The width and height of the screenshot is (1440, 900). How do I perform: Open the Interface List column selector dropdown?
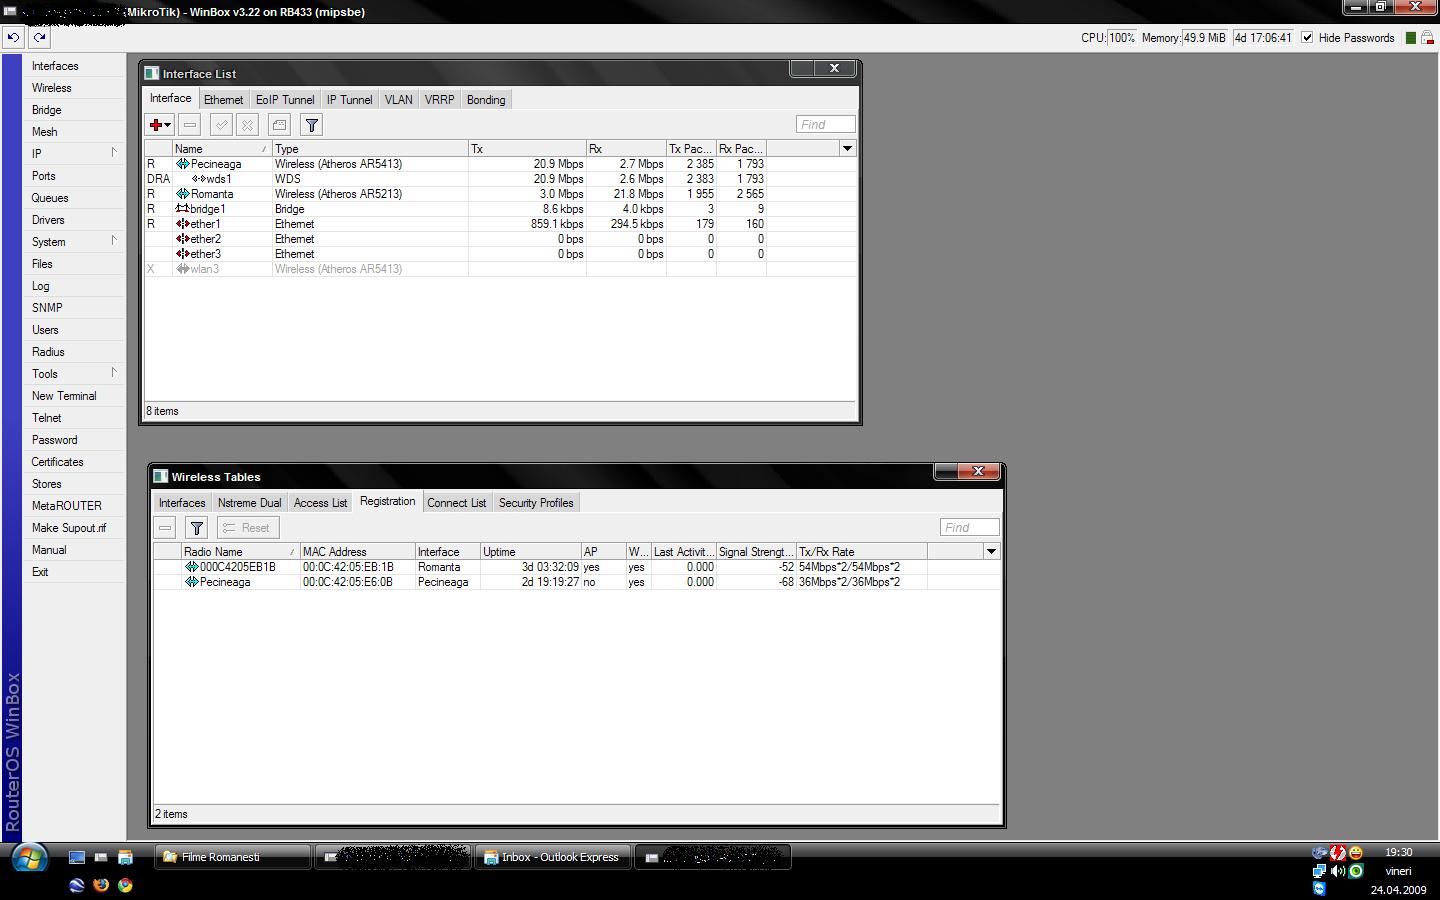847,149
